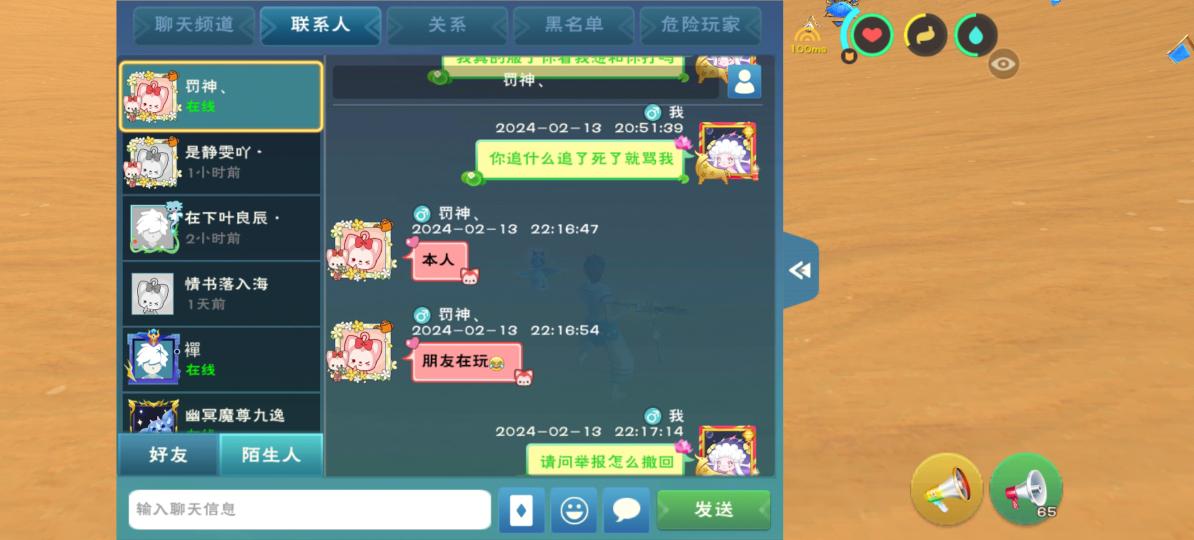This screenshot has width=1194, height=540.
Task: Open the 危险玩家 tab
Action: pyautogui.click(x=701, y=25)
